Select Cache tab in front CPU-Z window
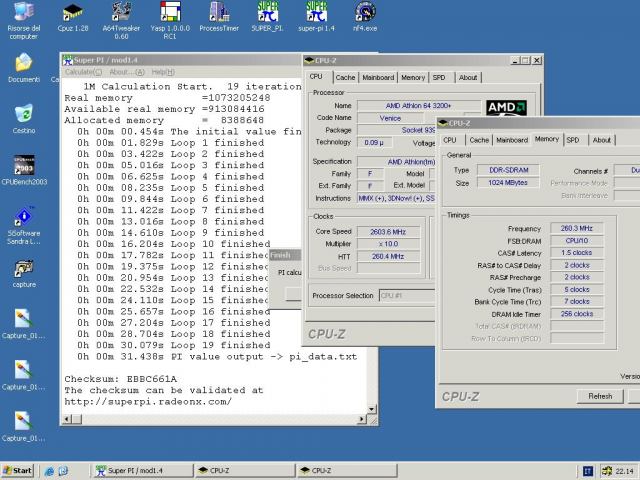 pyautogui.click(x=479, y=140)
